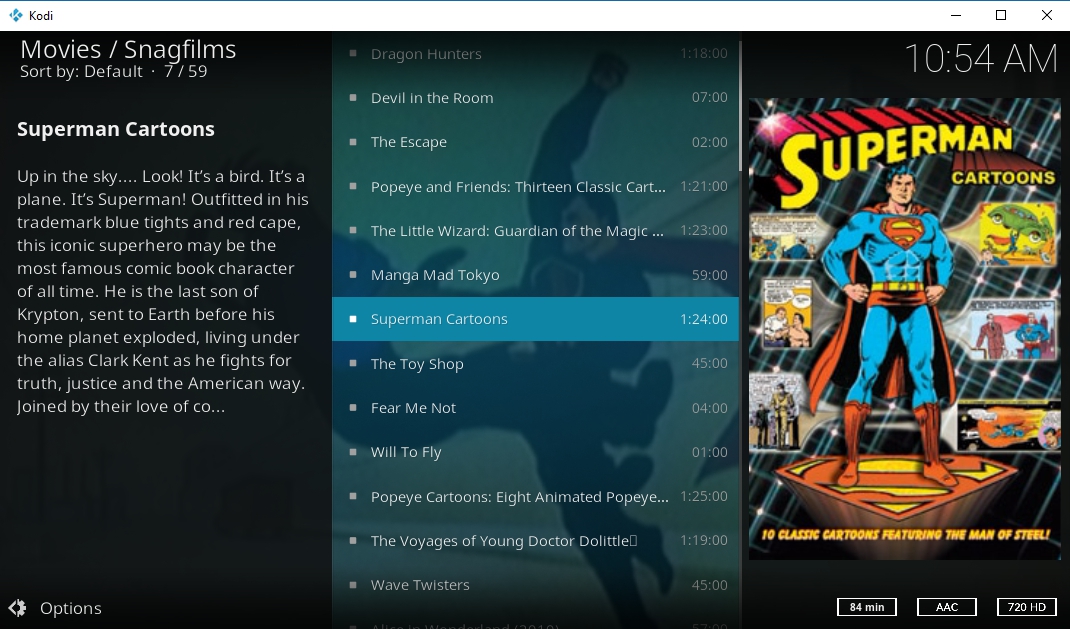This screenshot has height=629, width=1070.
Task: Click the 1:24:00 duration of Superman Cartoons
Action: [x=704, y=319]
